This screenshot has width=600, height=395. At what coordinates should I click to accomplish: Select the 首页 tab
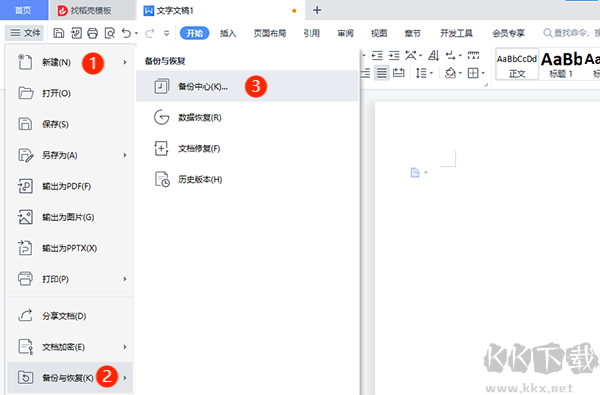click(x=23, y=10)
